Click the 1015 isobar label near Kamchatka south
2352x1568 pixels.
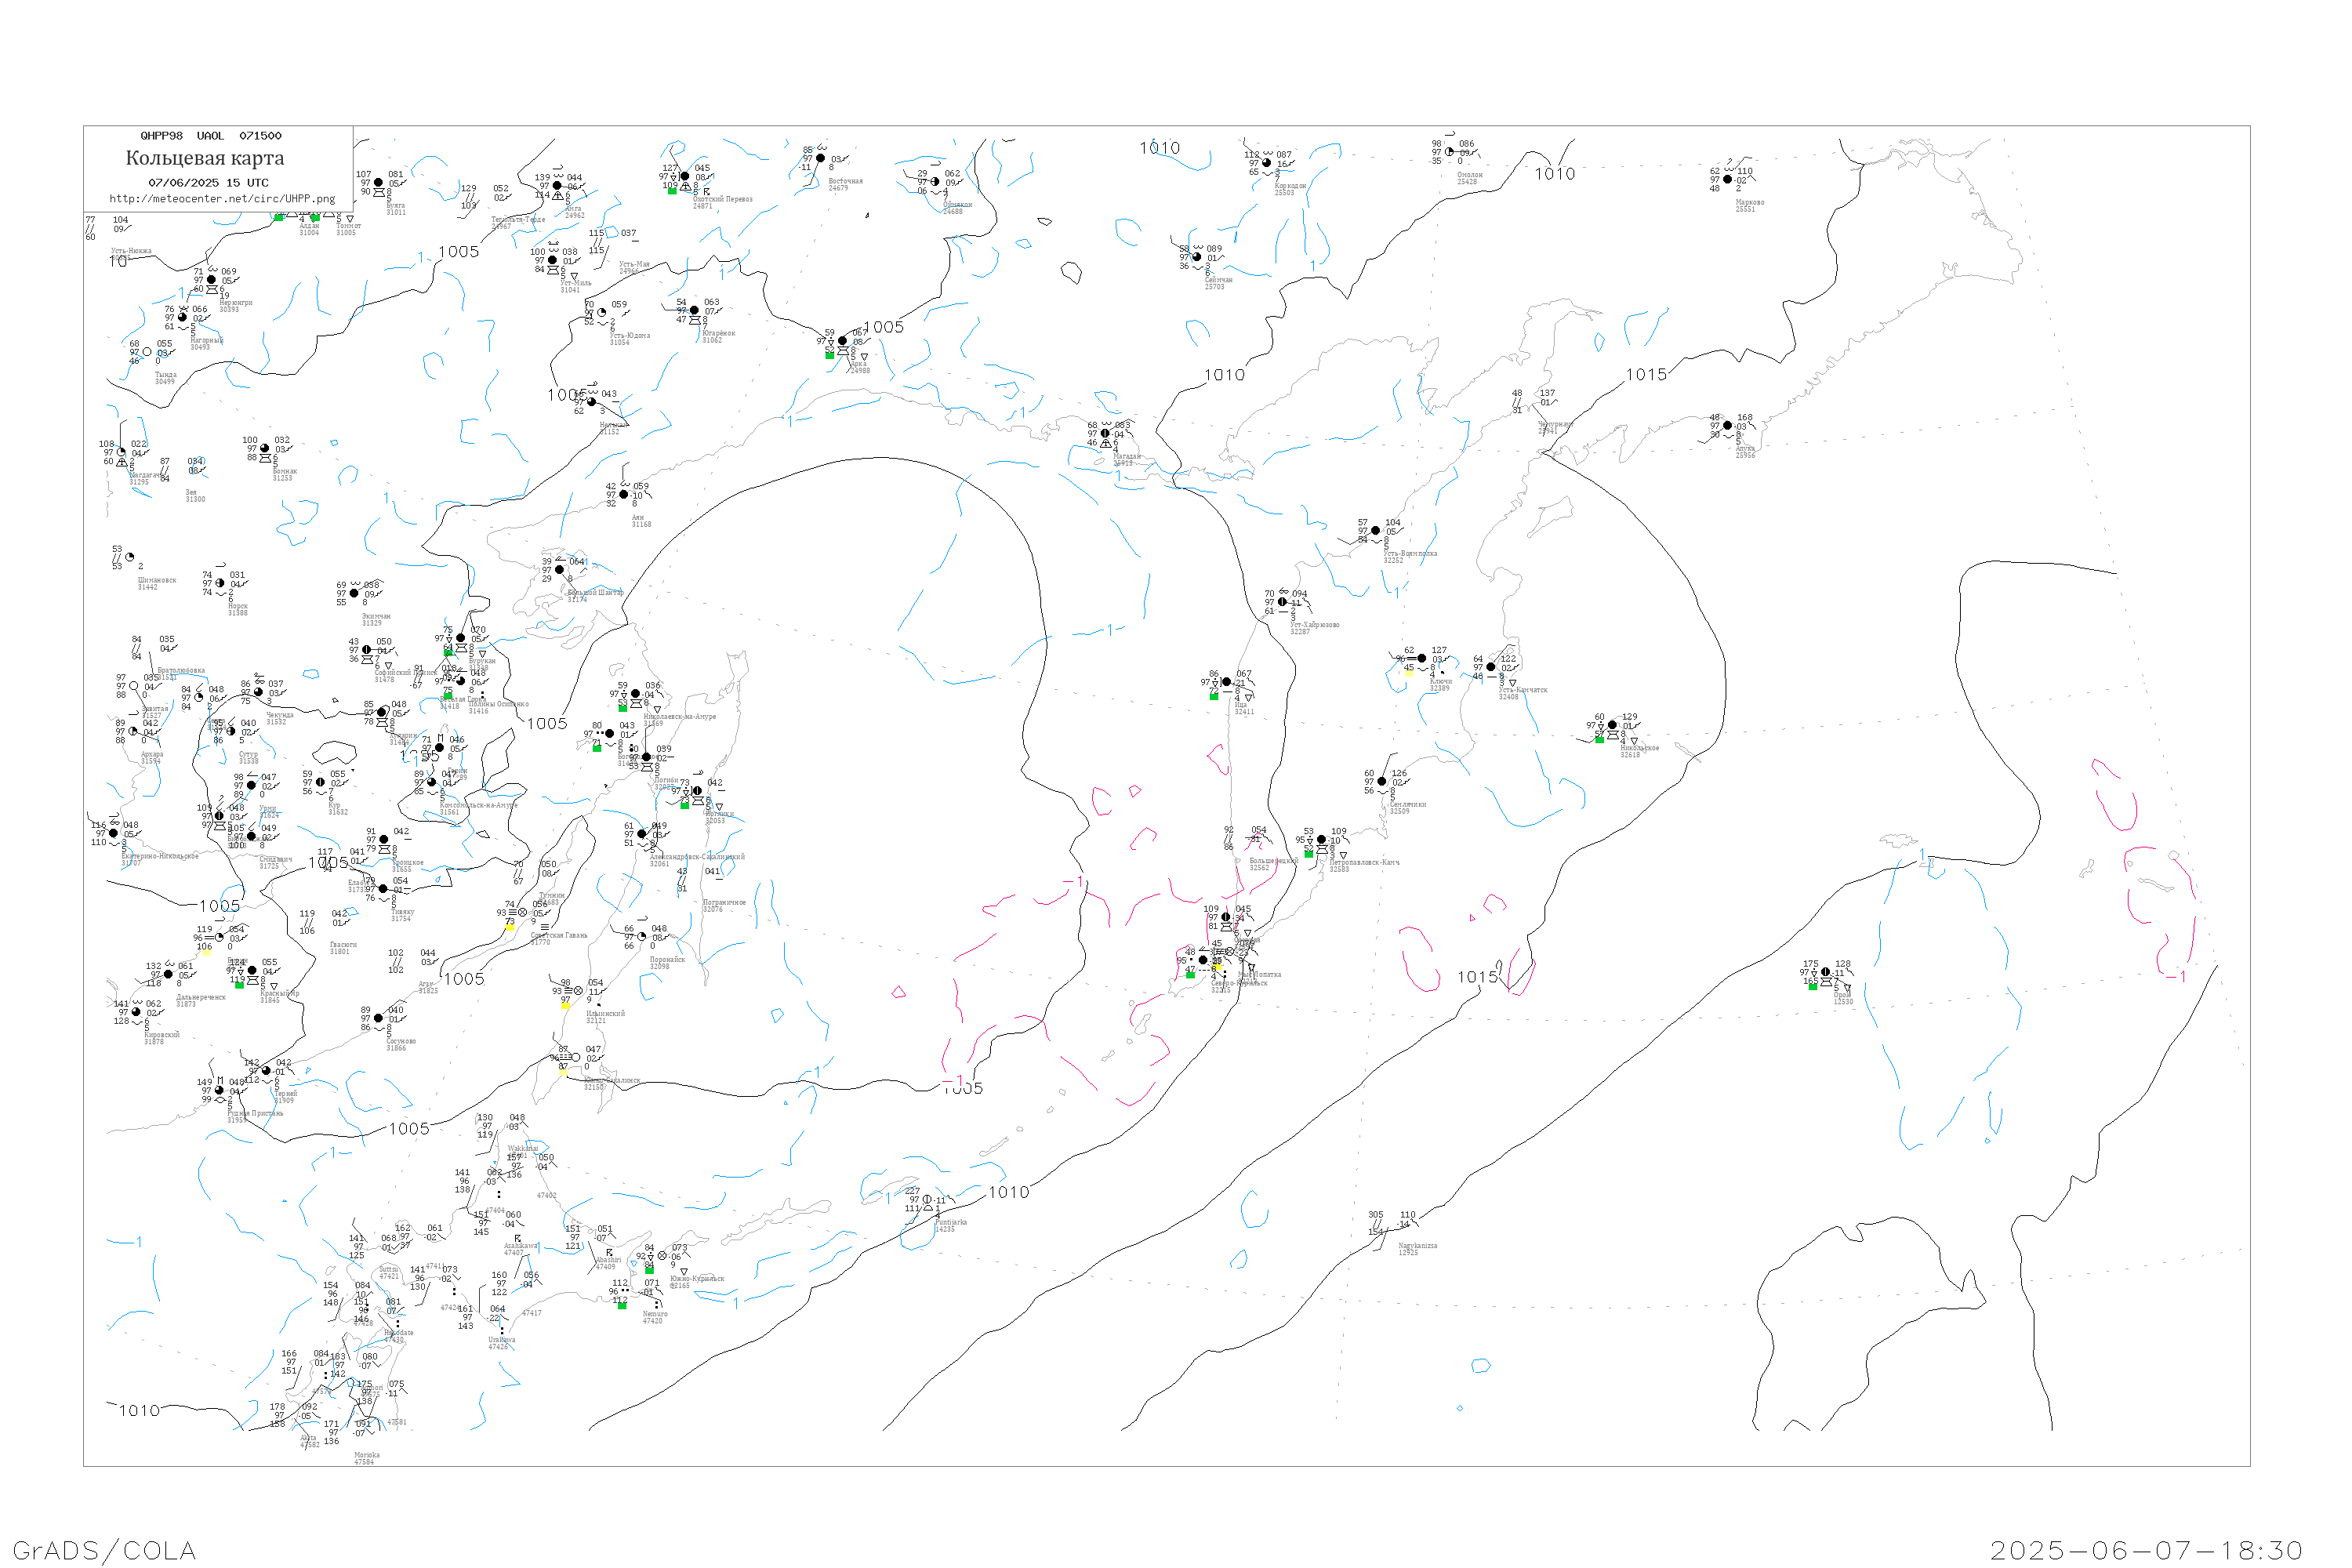1477,977
